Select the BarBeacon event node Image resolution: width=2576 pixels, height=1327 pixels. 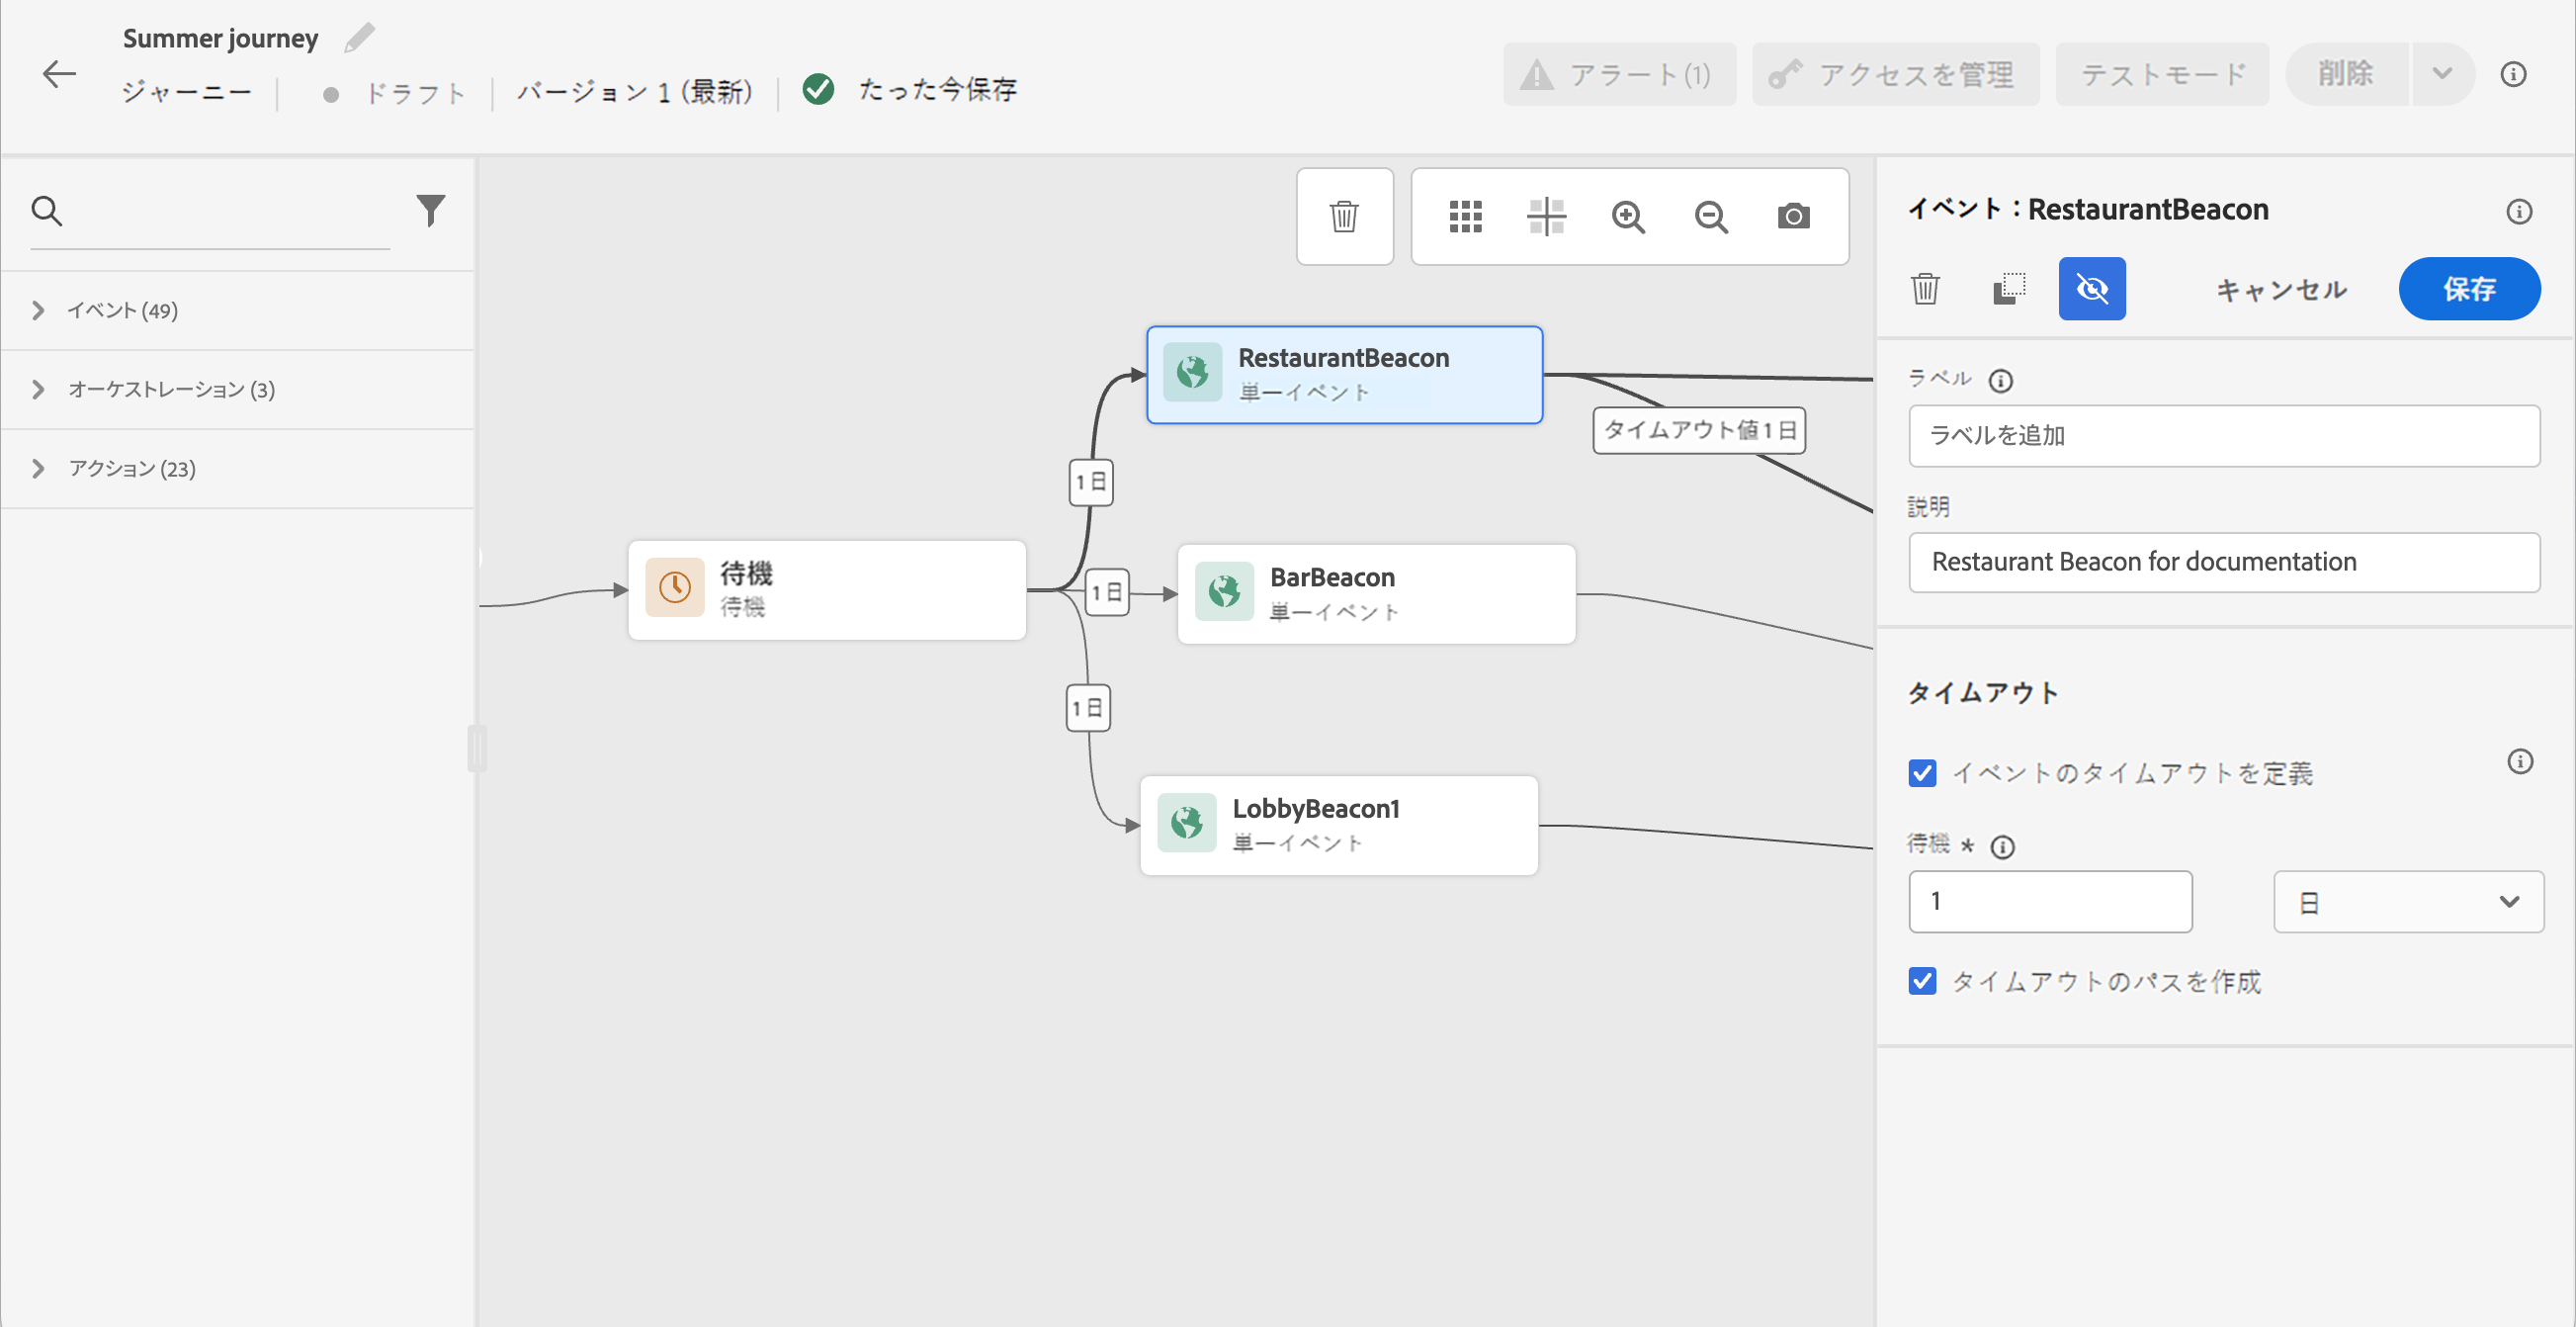1376,593
